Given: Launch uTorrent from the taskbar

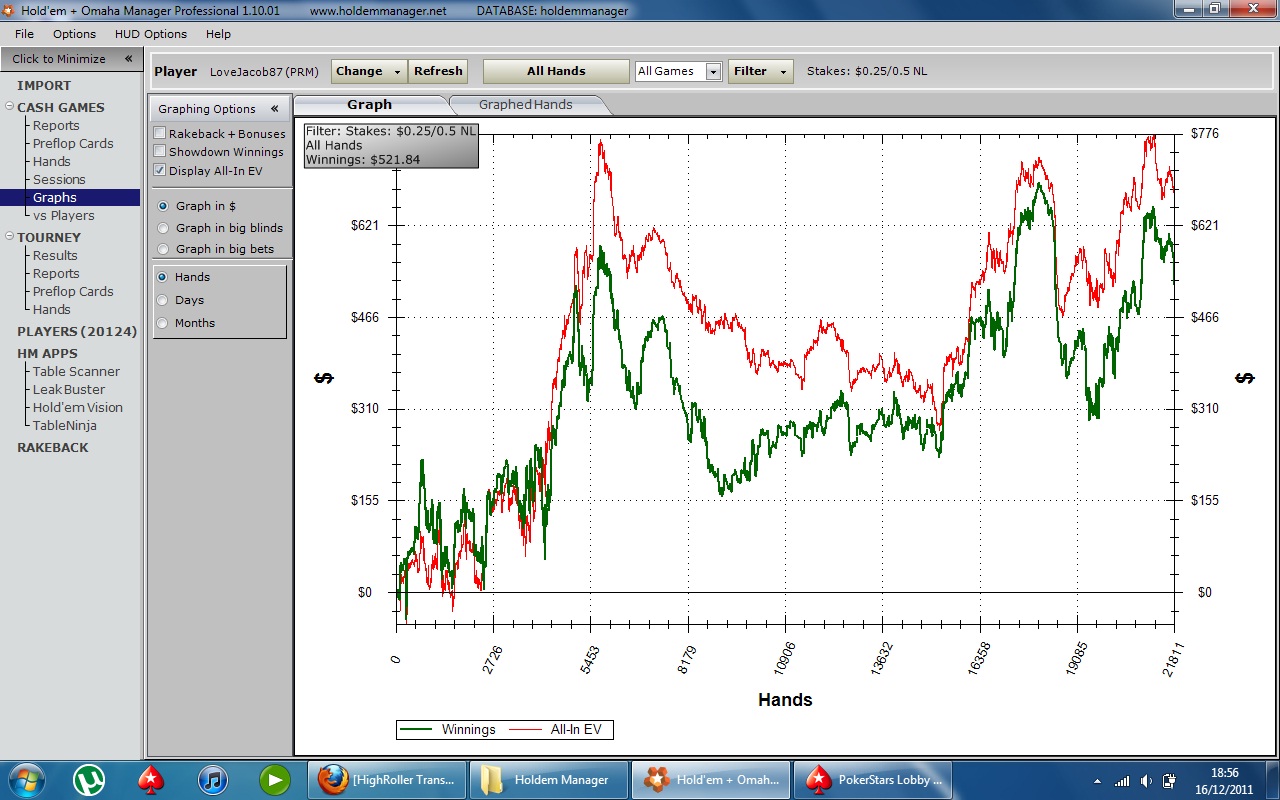Looking at the screenshot, I should click(89, 779).
